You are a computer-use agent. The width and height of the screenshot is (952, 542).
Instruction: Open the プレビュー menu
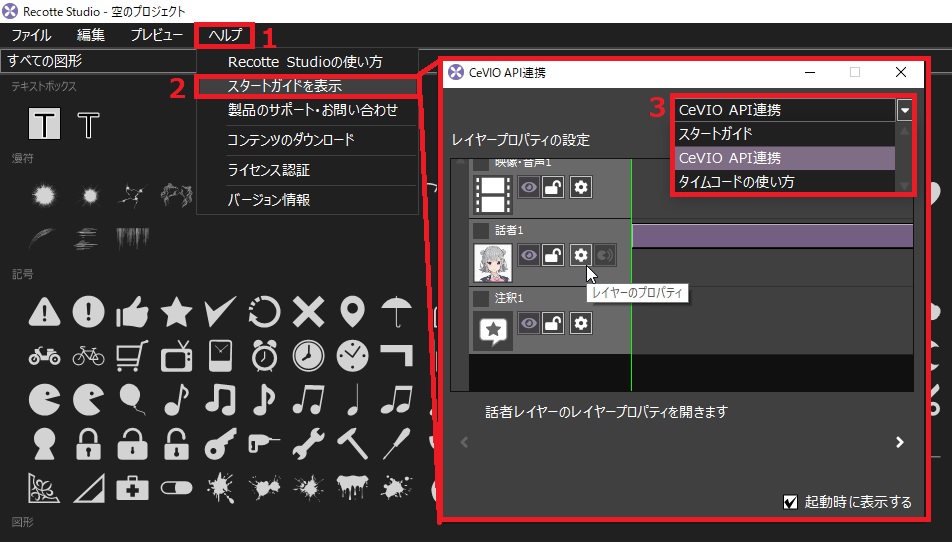pyautogui.click(x=157, y=35)
